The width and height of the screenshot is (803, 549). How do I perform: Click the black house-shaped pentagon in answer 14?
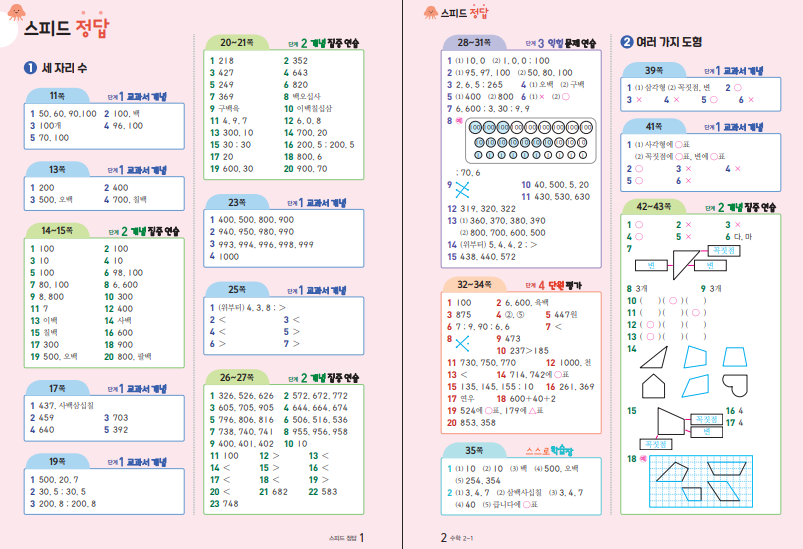(x=653, y=386)
